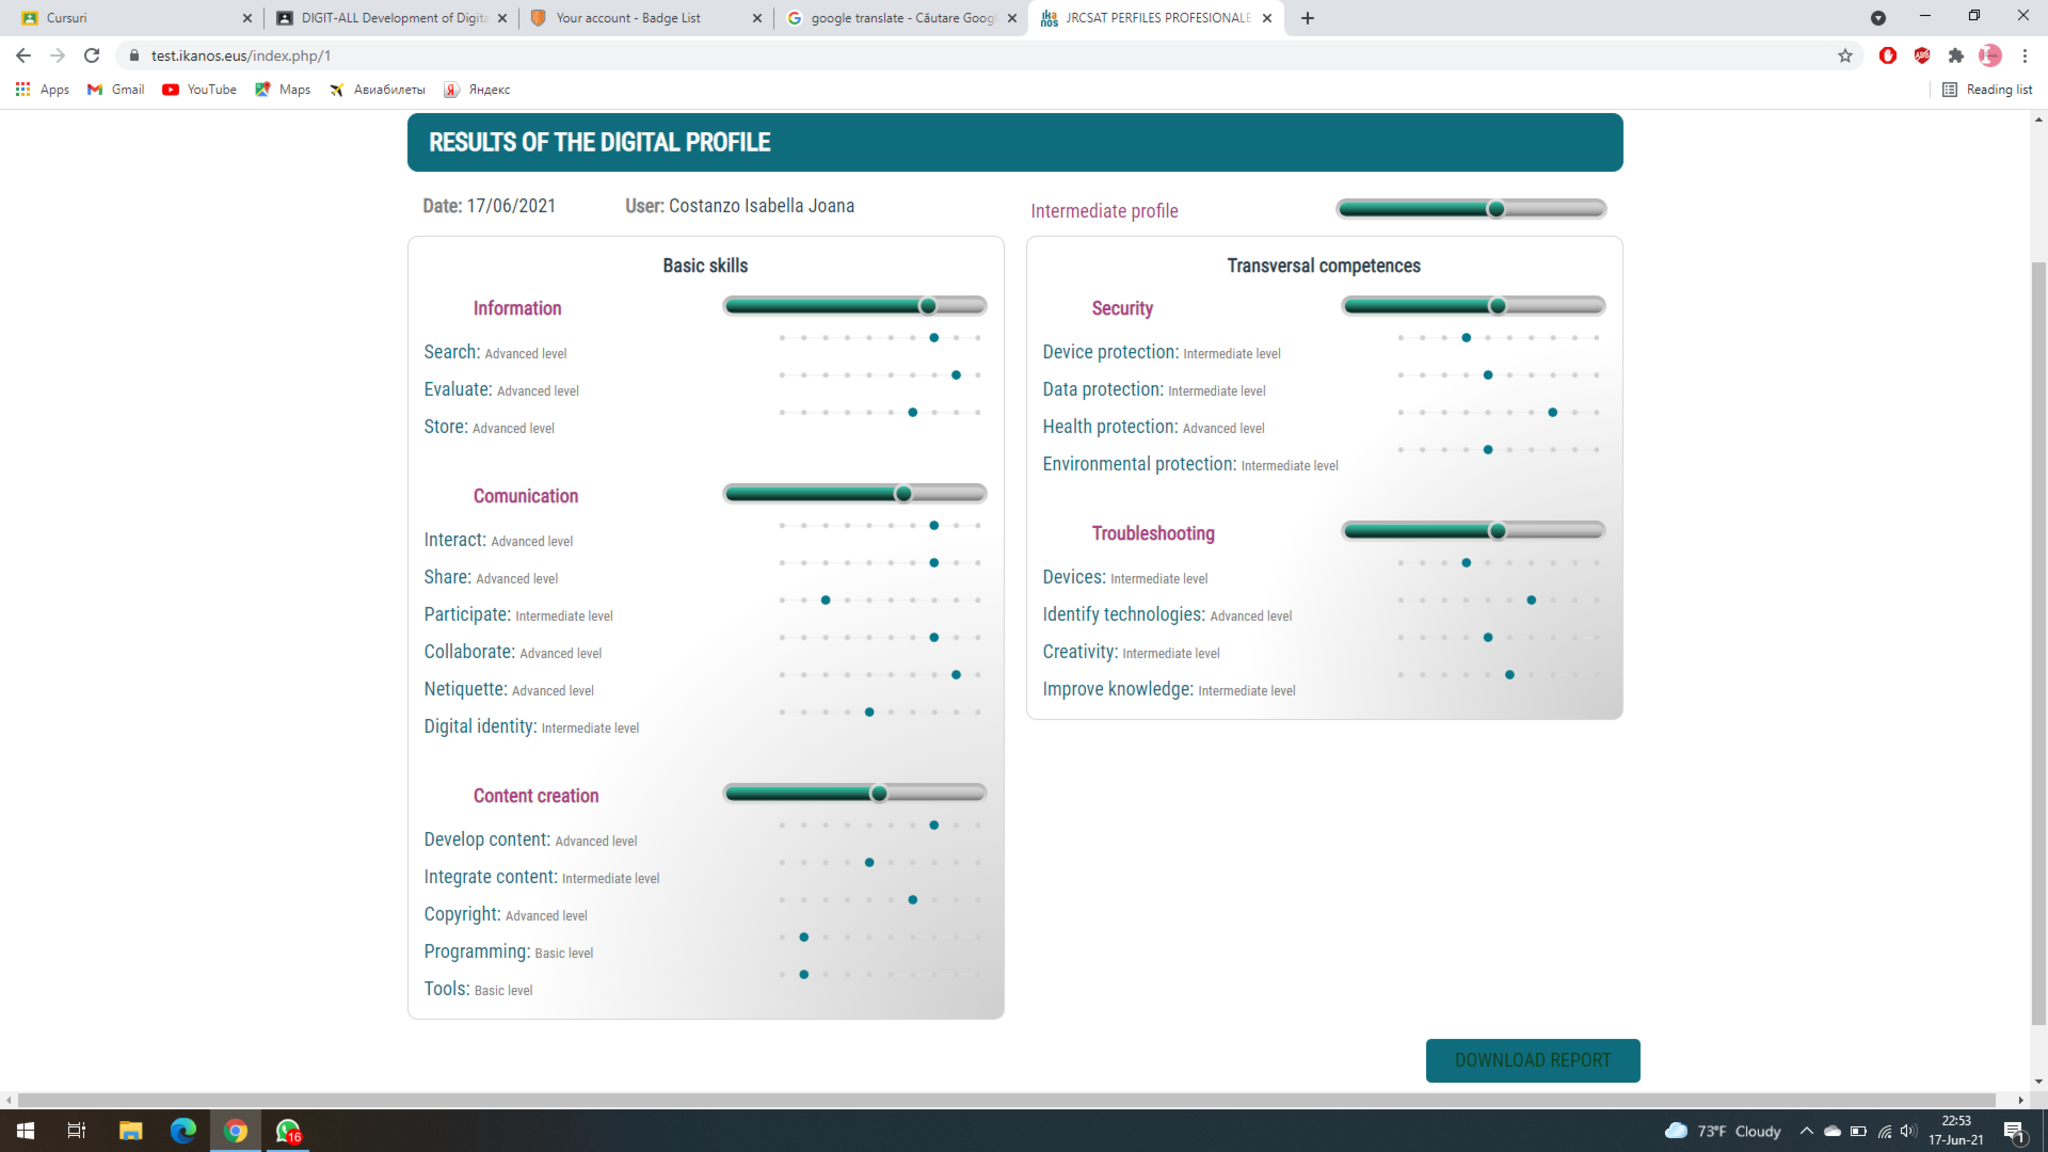
Task: Click the Security competence slider handle
Action: click(x=1497, y=306)
